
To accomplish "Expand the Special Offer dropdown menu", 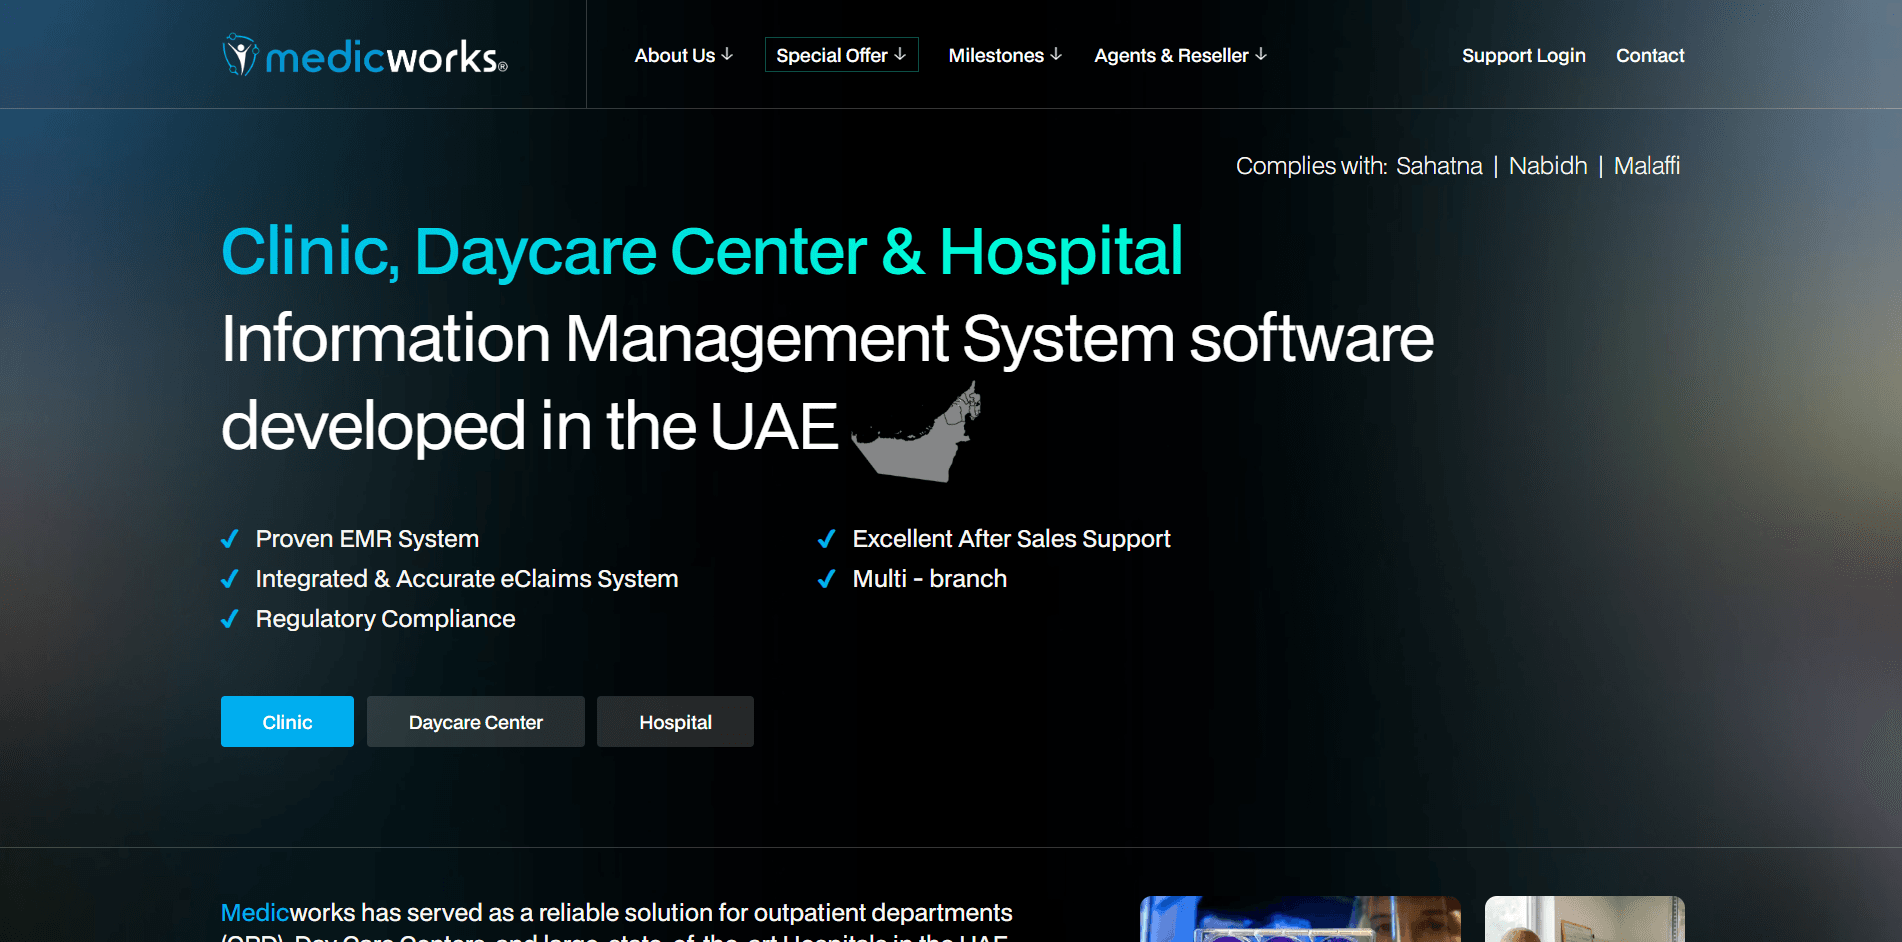I will tap(841, 55).
